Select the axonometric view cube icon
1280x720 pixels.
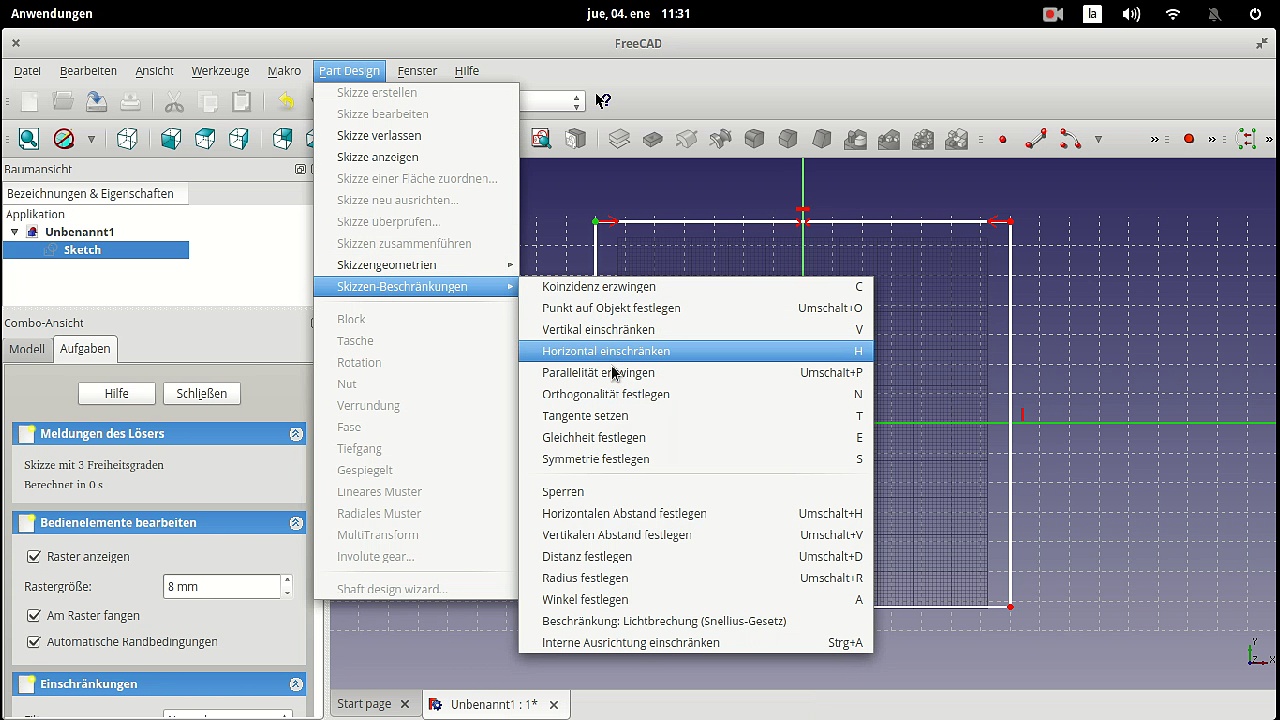(127, 139)
